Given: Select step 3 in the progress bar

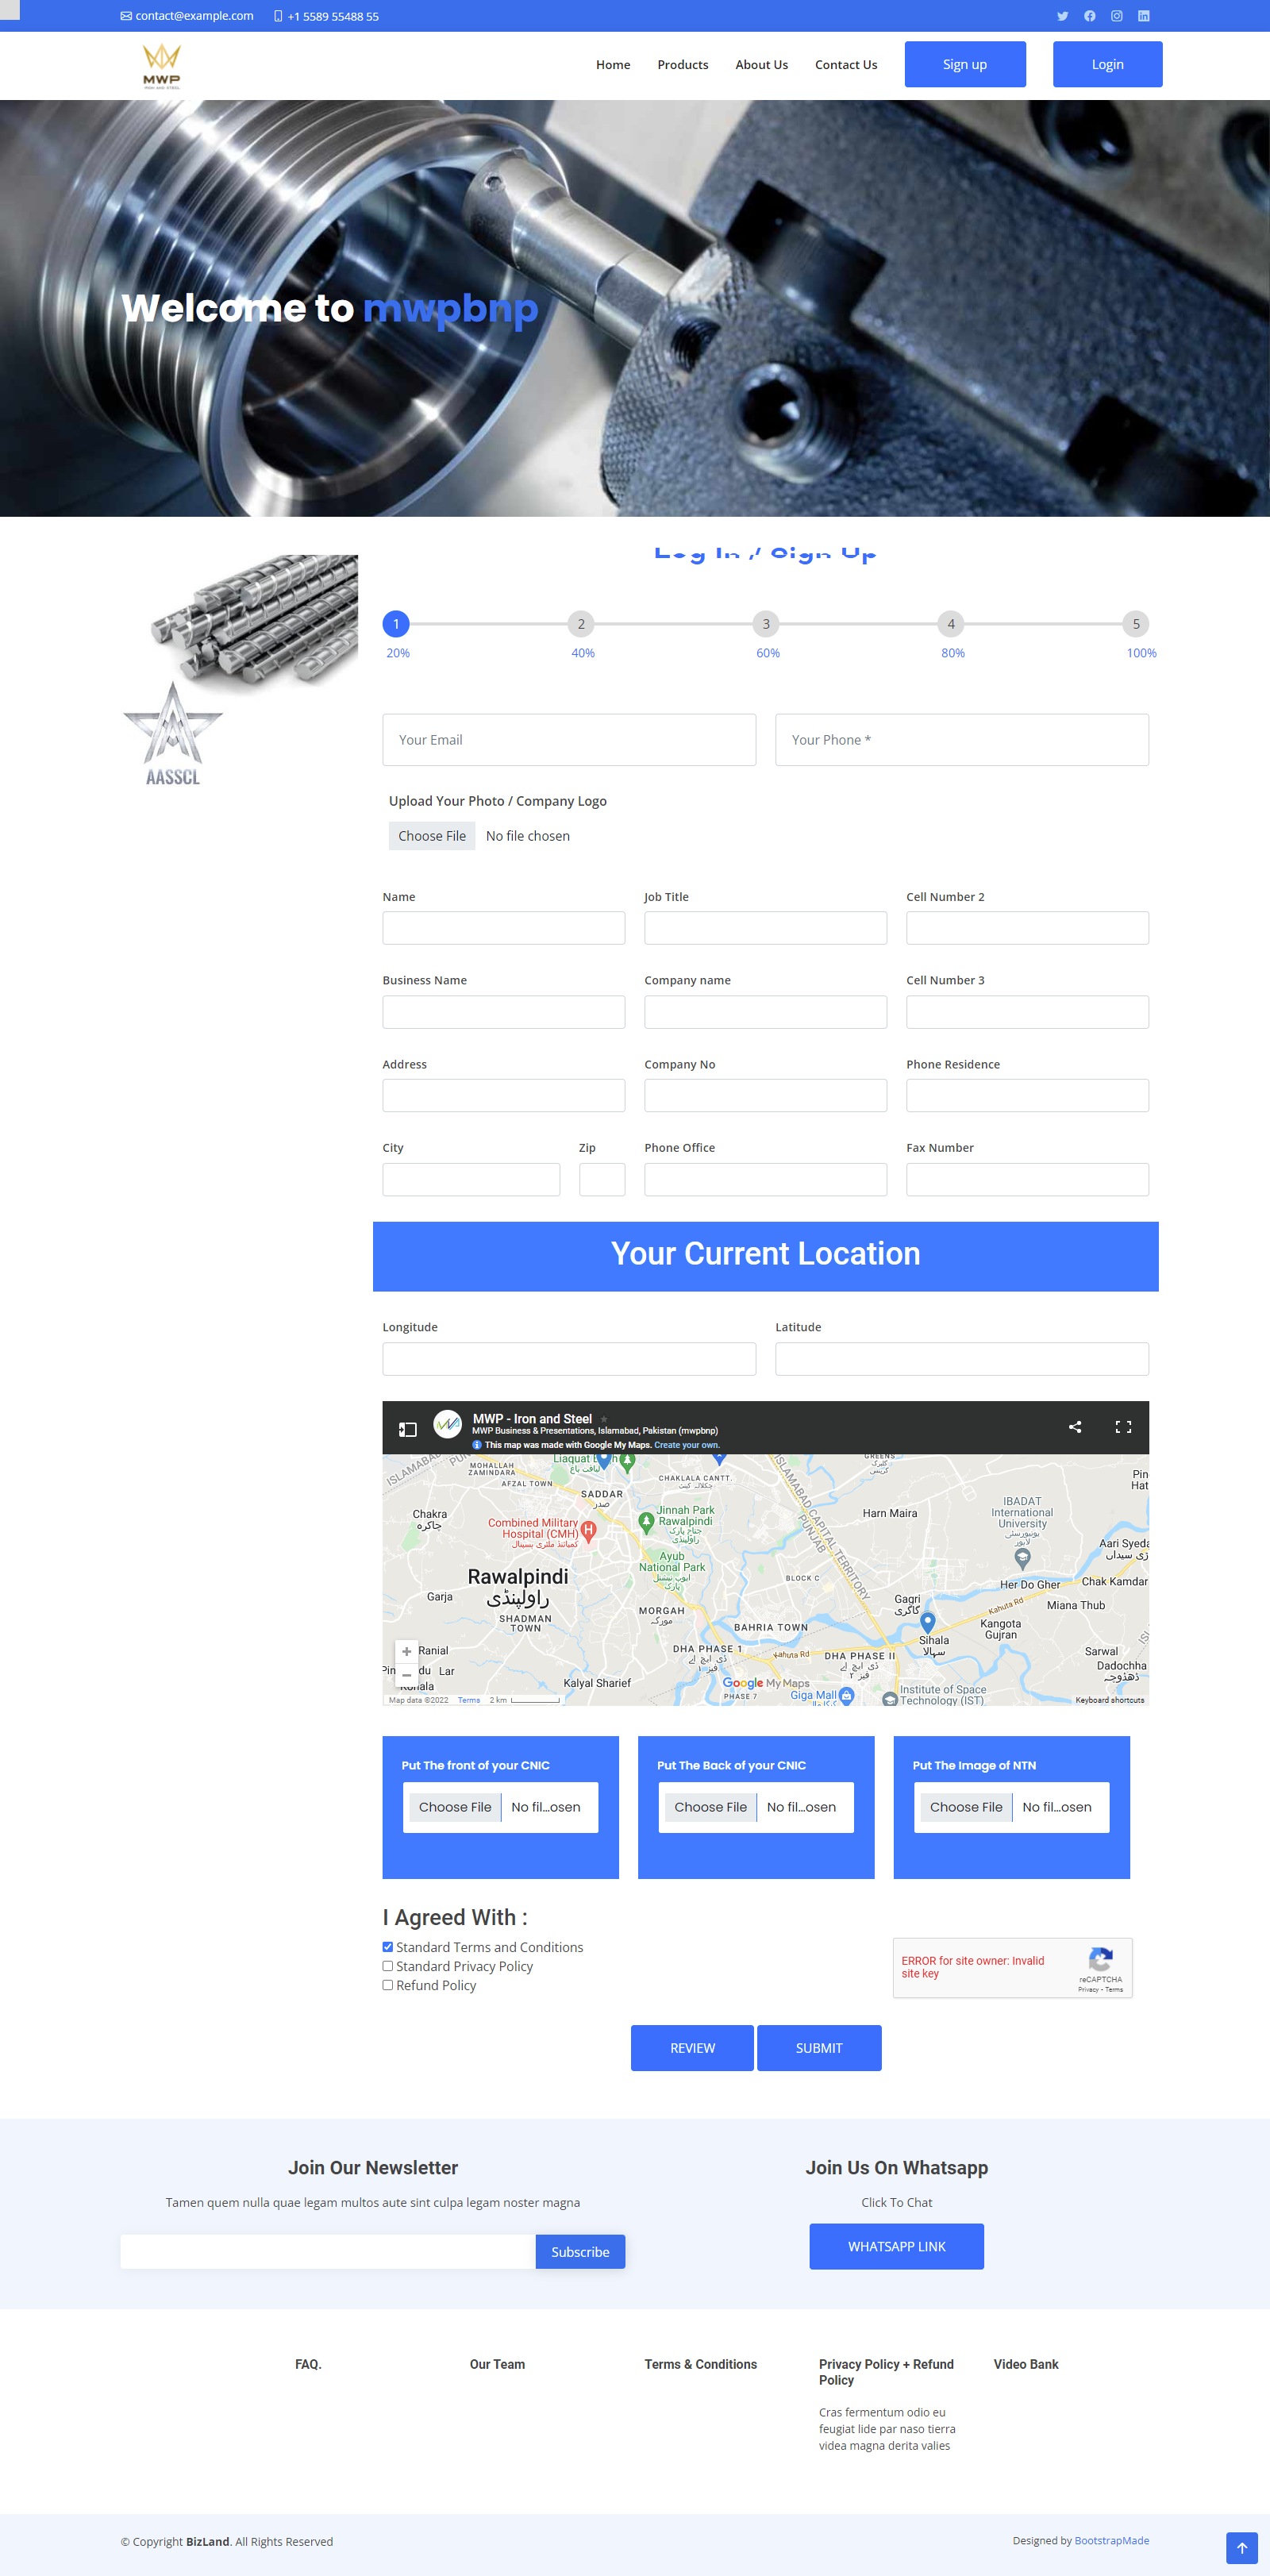Looking at the screenshot, I should point(766,624).
